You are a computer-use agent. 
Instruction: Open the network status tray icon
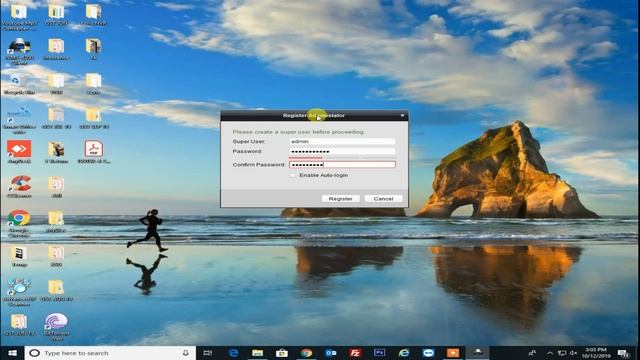click(562, 353)
